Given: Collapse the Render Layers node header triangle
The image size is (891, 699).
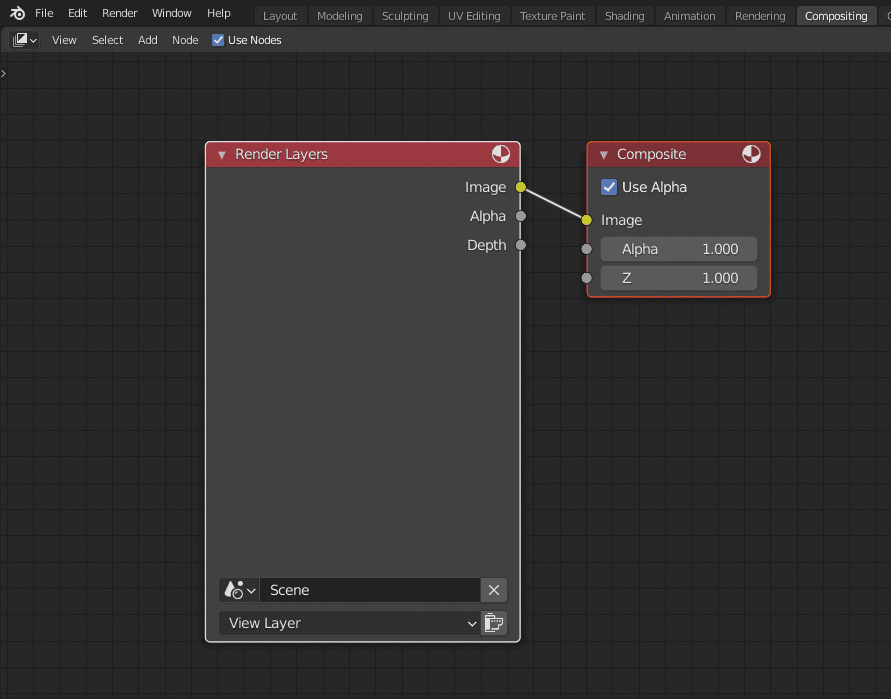Looking at the screenshot, I should tap(220, 154).
